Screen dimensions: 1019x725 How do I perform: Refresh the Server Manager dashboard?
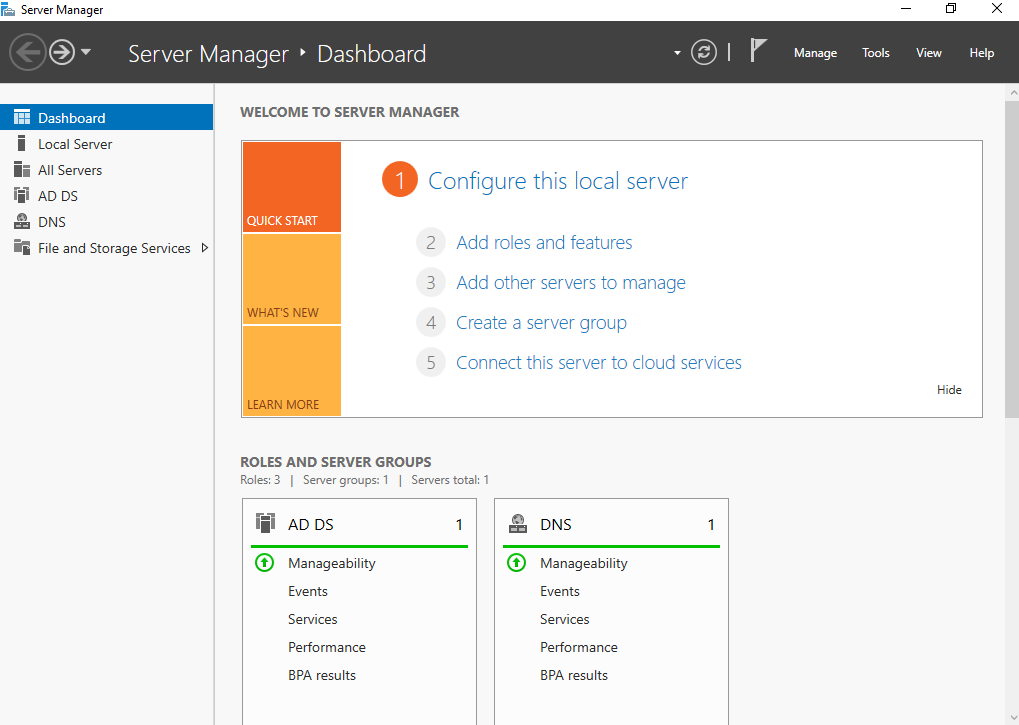(x=704, y=53)
